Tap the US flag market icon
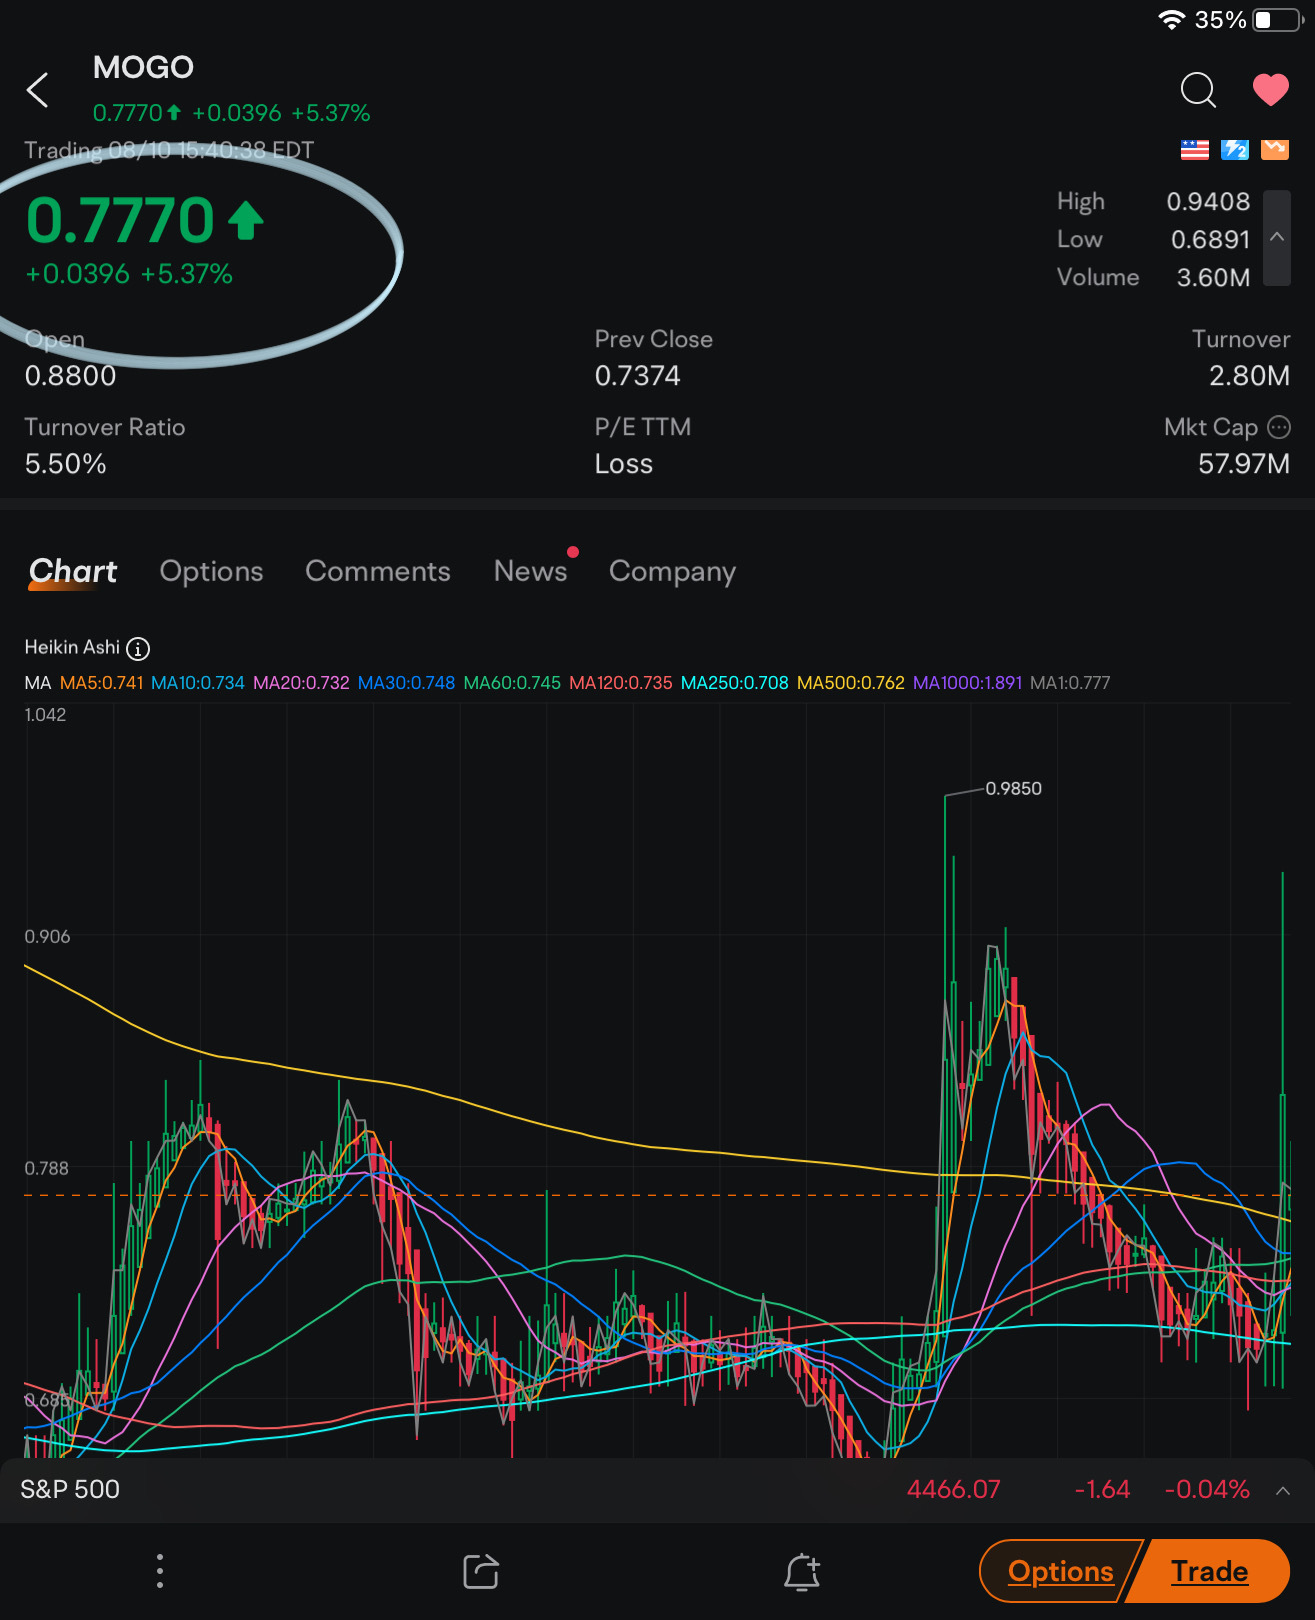This screenshot has height=1620, width=1315. pos(1195,150)
